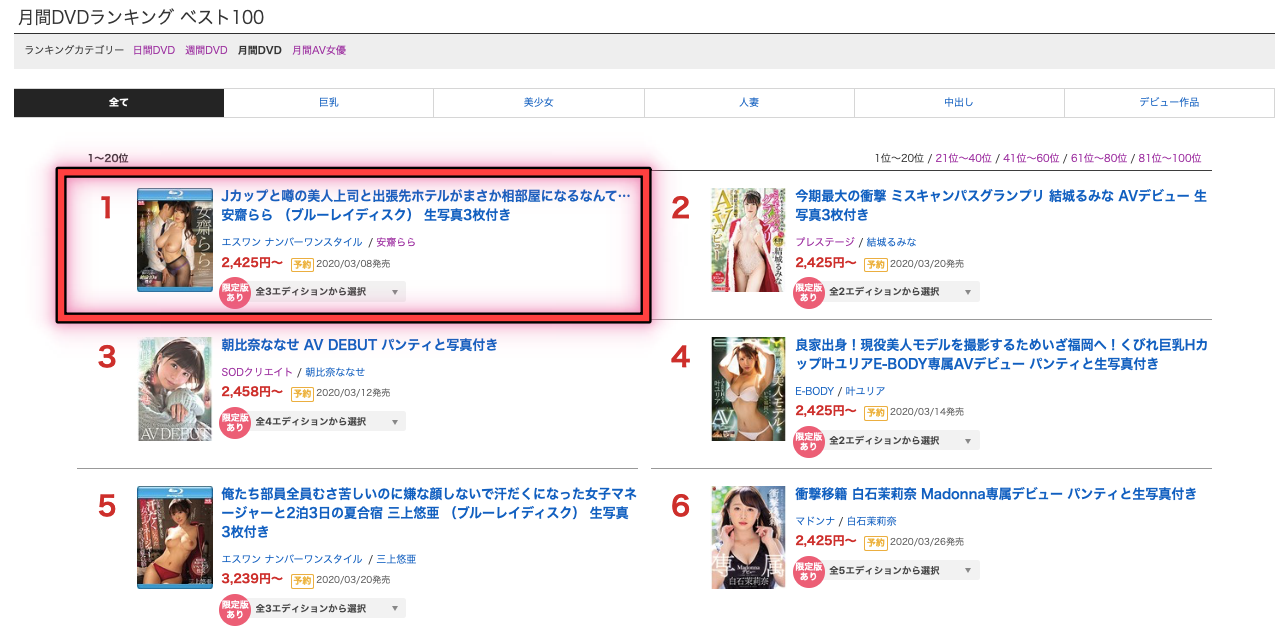Click the 白石茉莉奈 performer link
The height and width of the screenshot is (633, 1281).
click(872, 521)
